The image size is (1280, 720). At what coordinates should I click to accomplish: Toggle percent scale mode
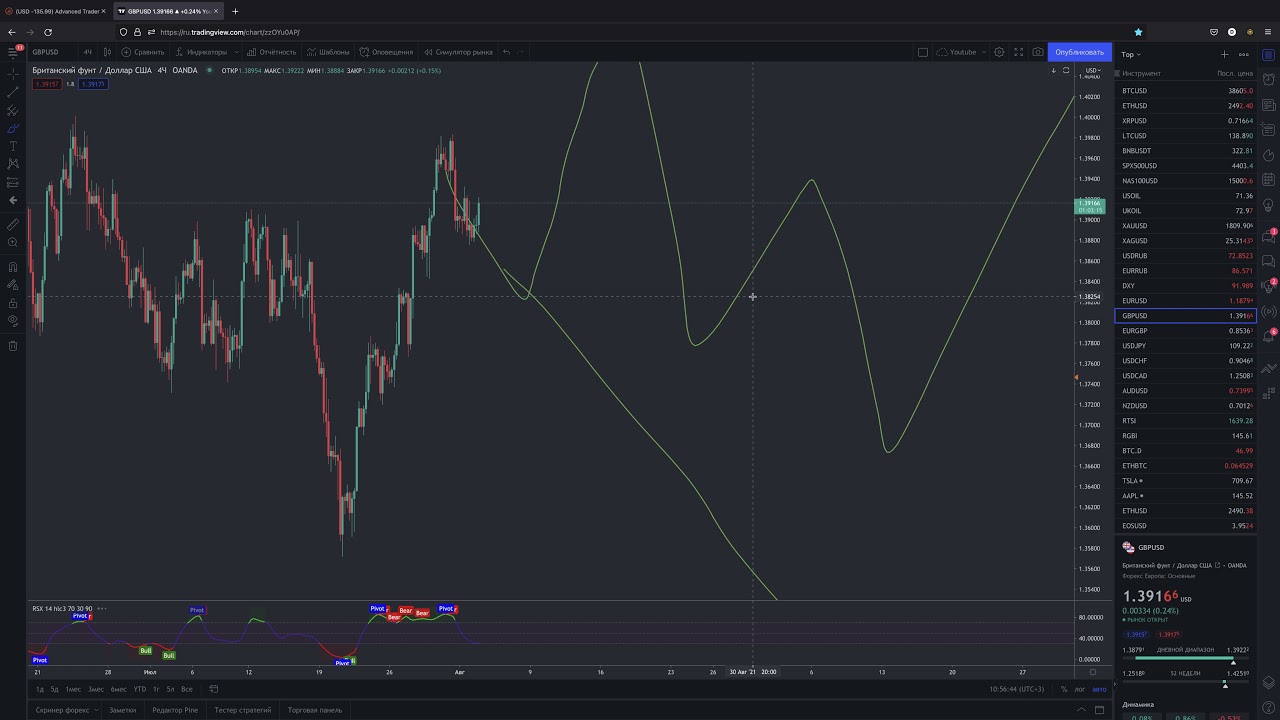(x=1064, y=689)
